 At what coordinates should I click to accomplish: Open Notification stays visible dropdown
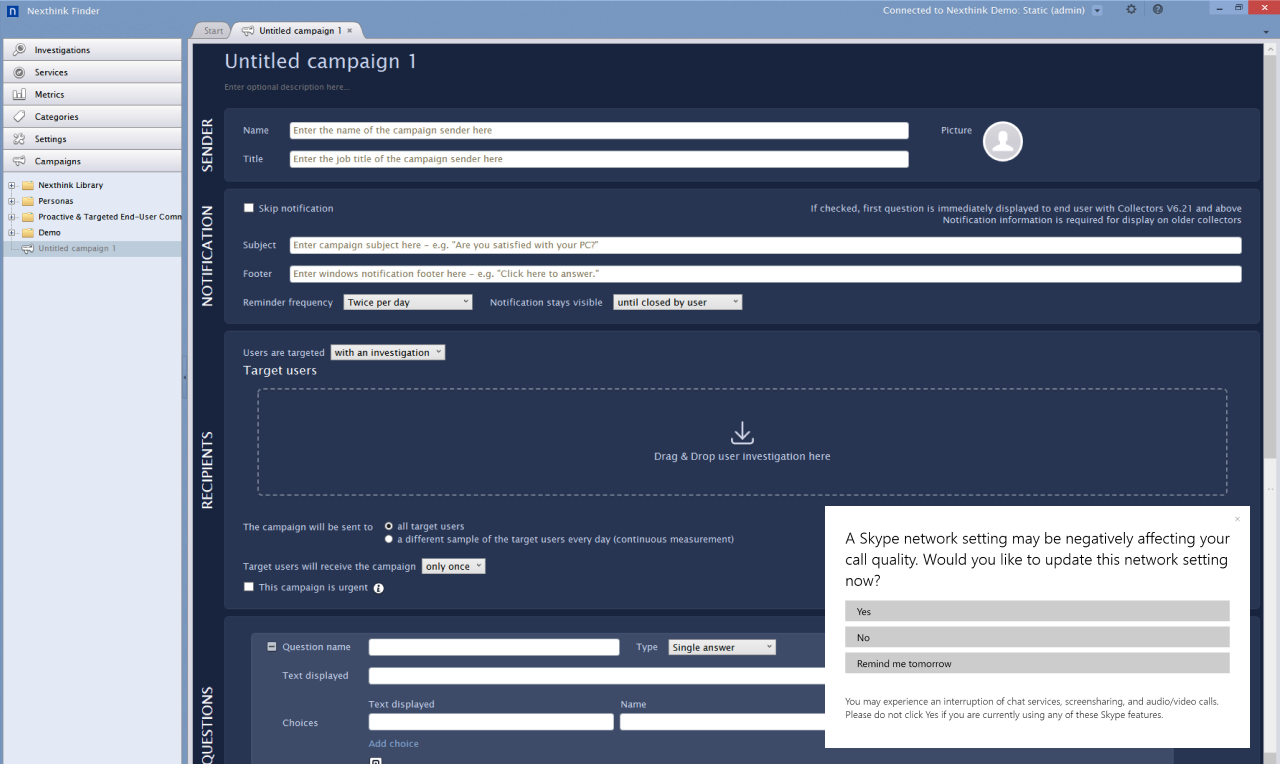click(677, 302)
